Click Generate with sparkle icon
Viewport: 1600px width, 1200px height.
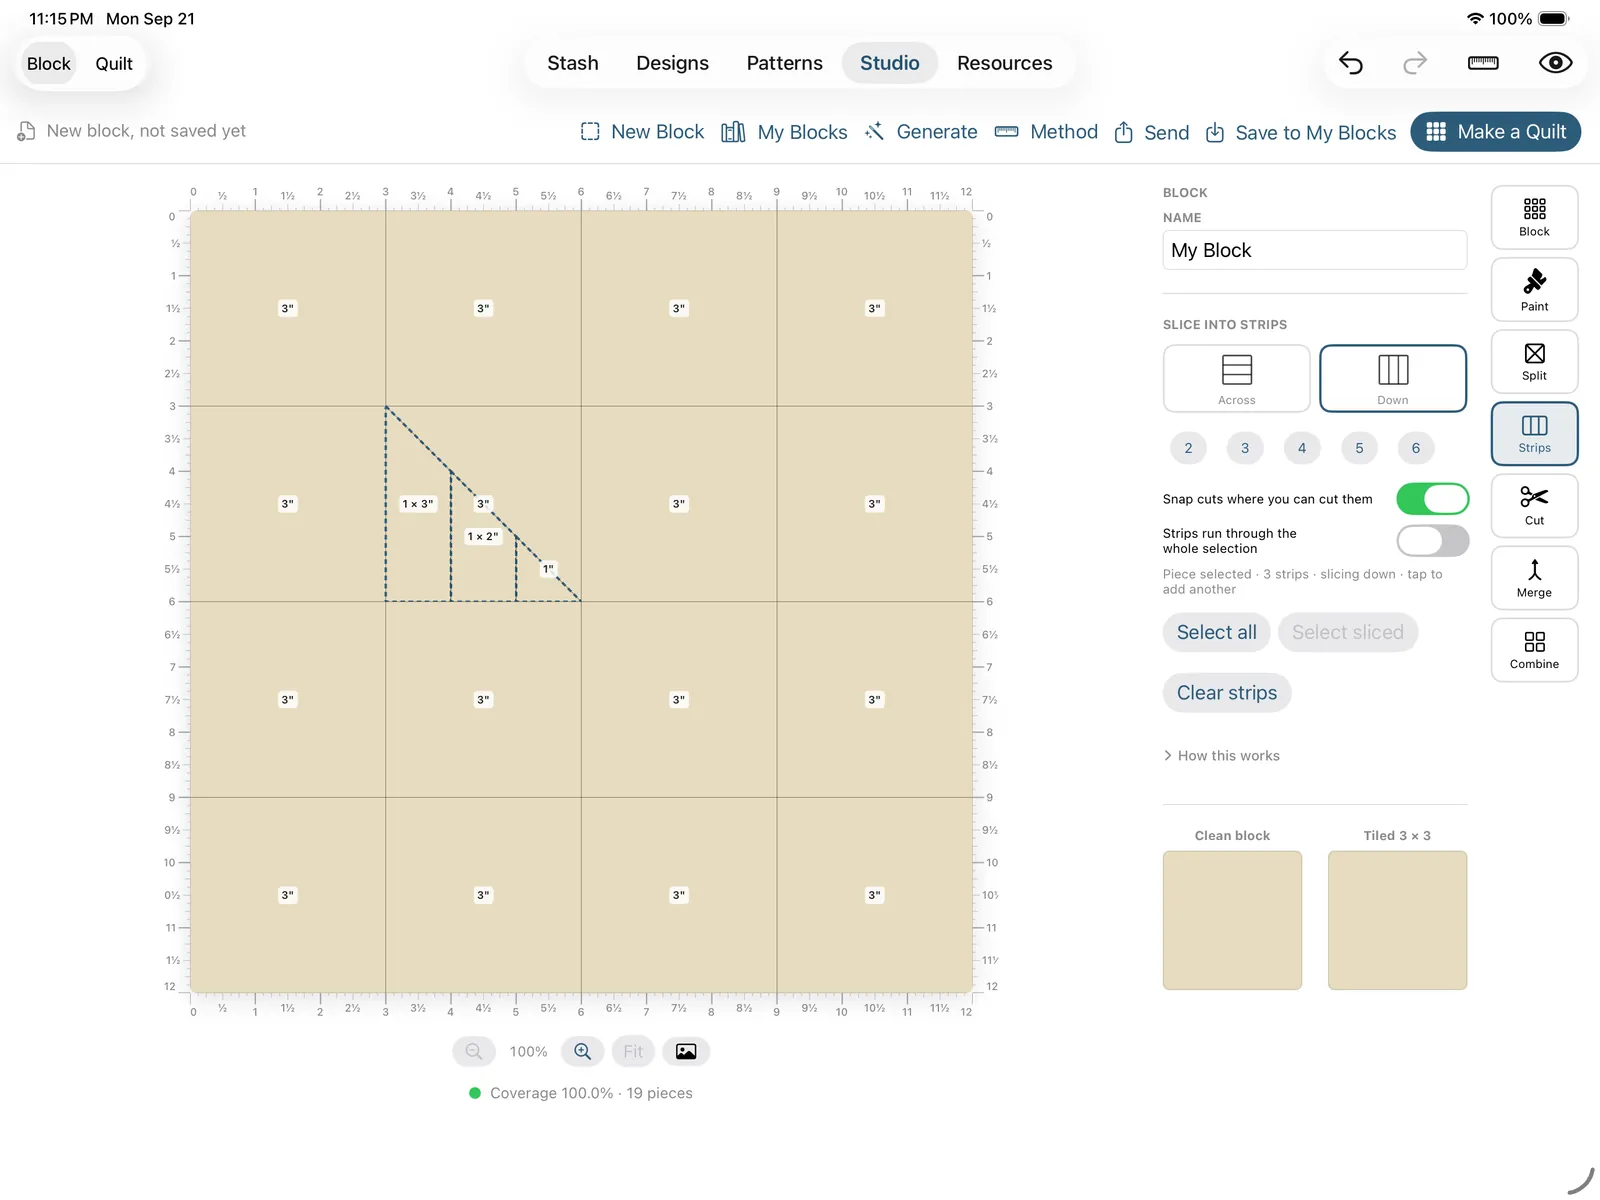tap(921, 132)
